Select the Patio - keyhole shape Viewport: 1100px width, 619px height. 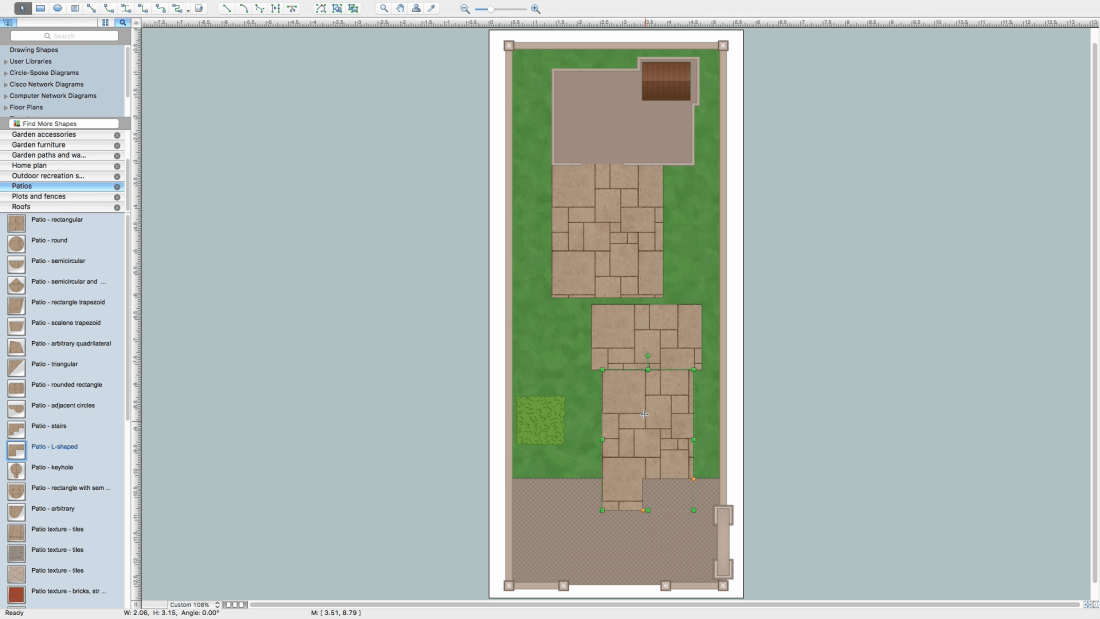(x=51, y=467)
